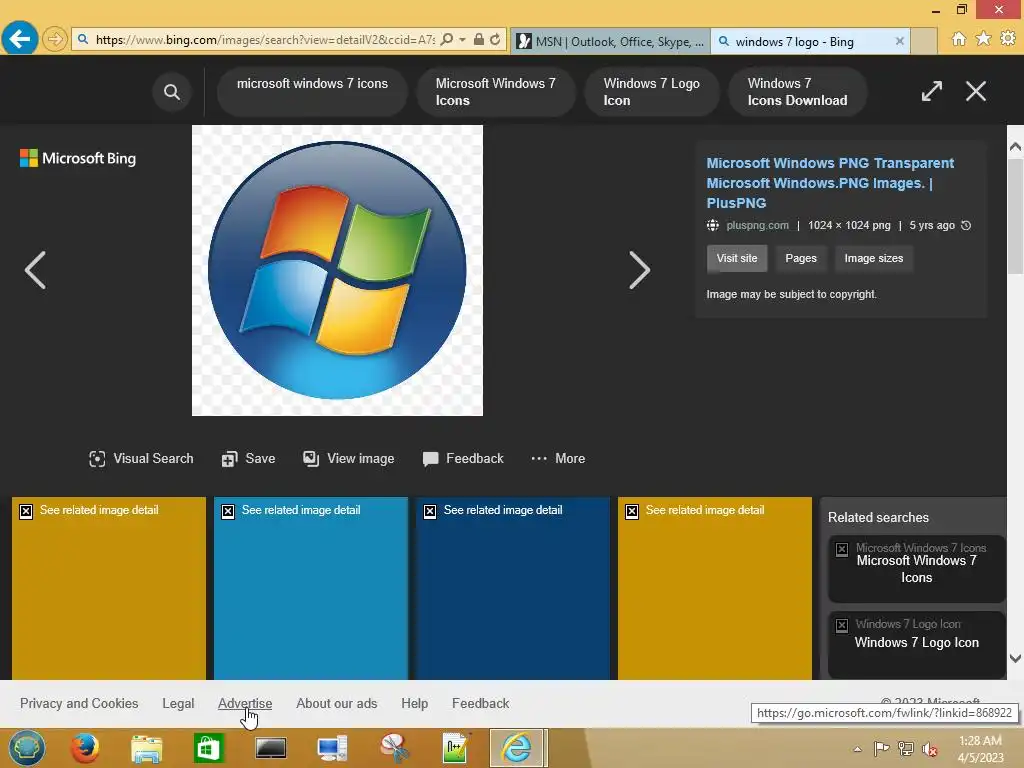Open About our ads footer link
This screenshot has width=1024, height=768.
[x=336, y=703]
